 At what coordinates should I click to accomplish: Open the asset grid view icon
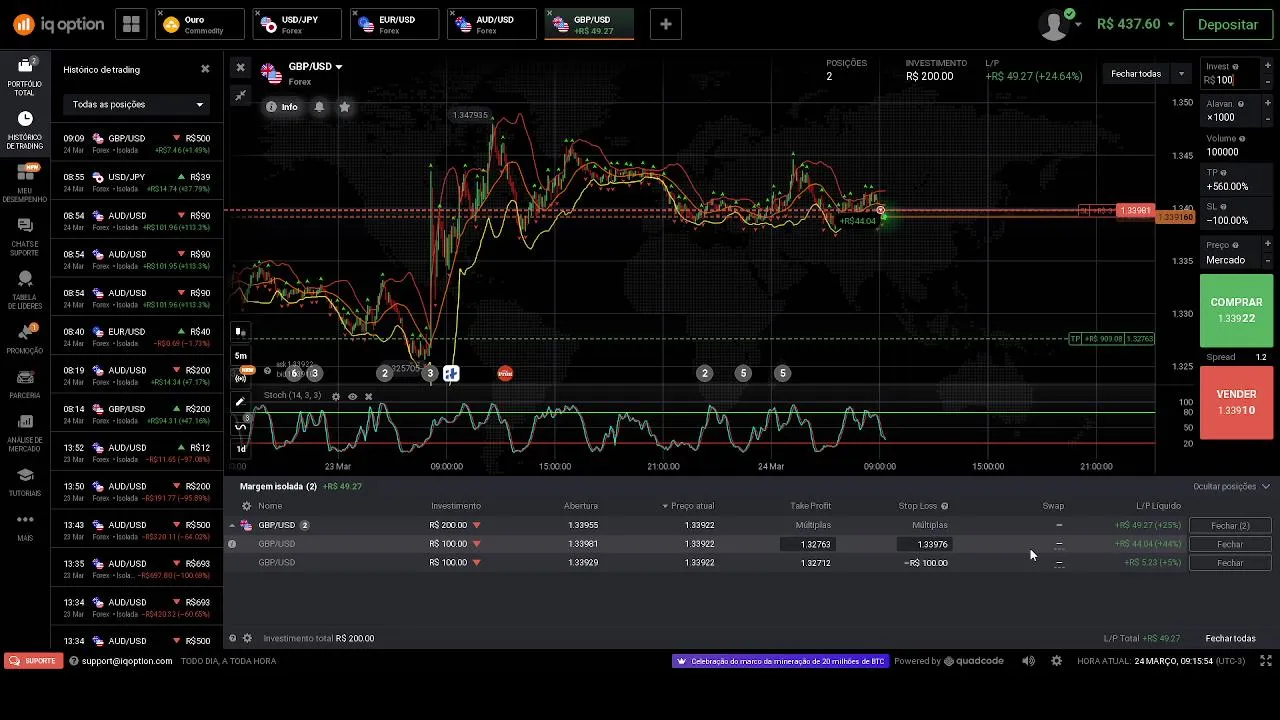tap(131, 25)
